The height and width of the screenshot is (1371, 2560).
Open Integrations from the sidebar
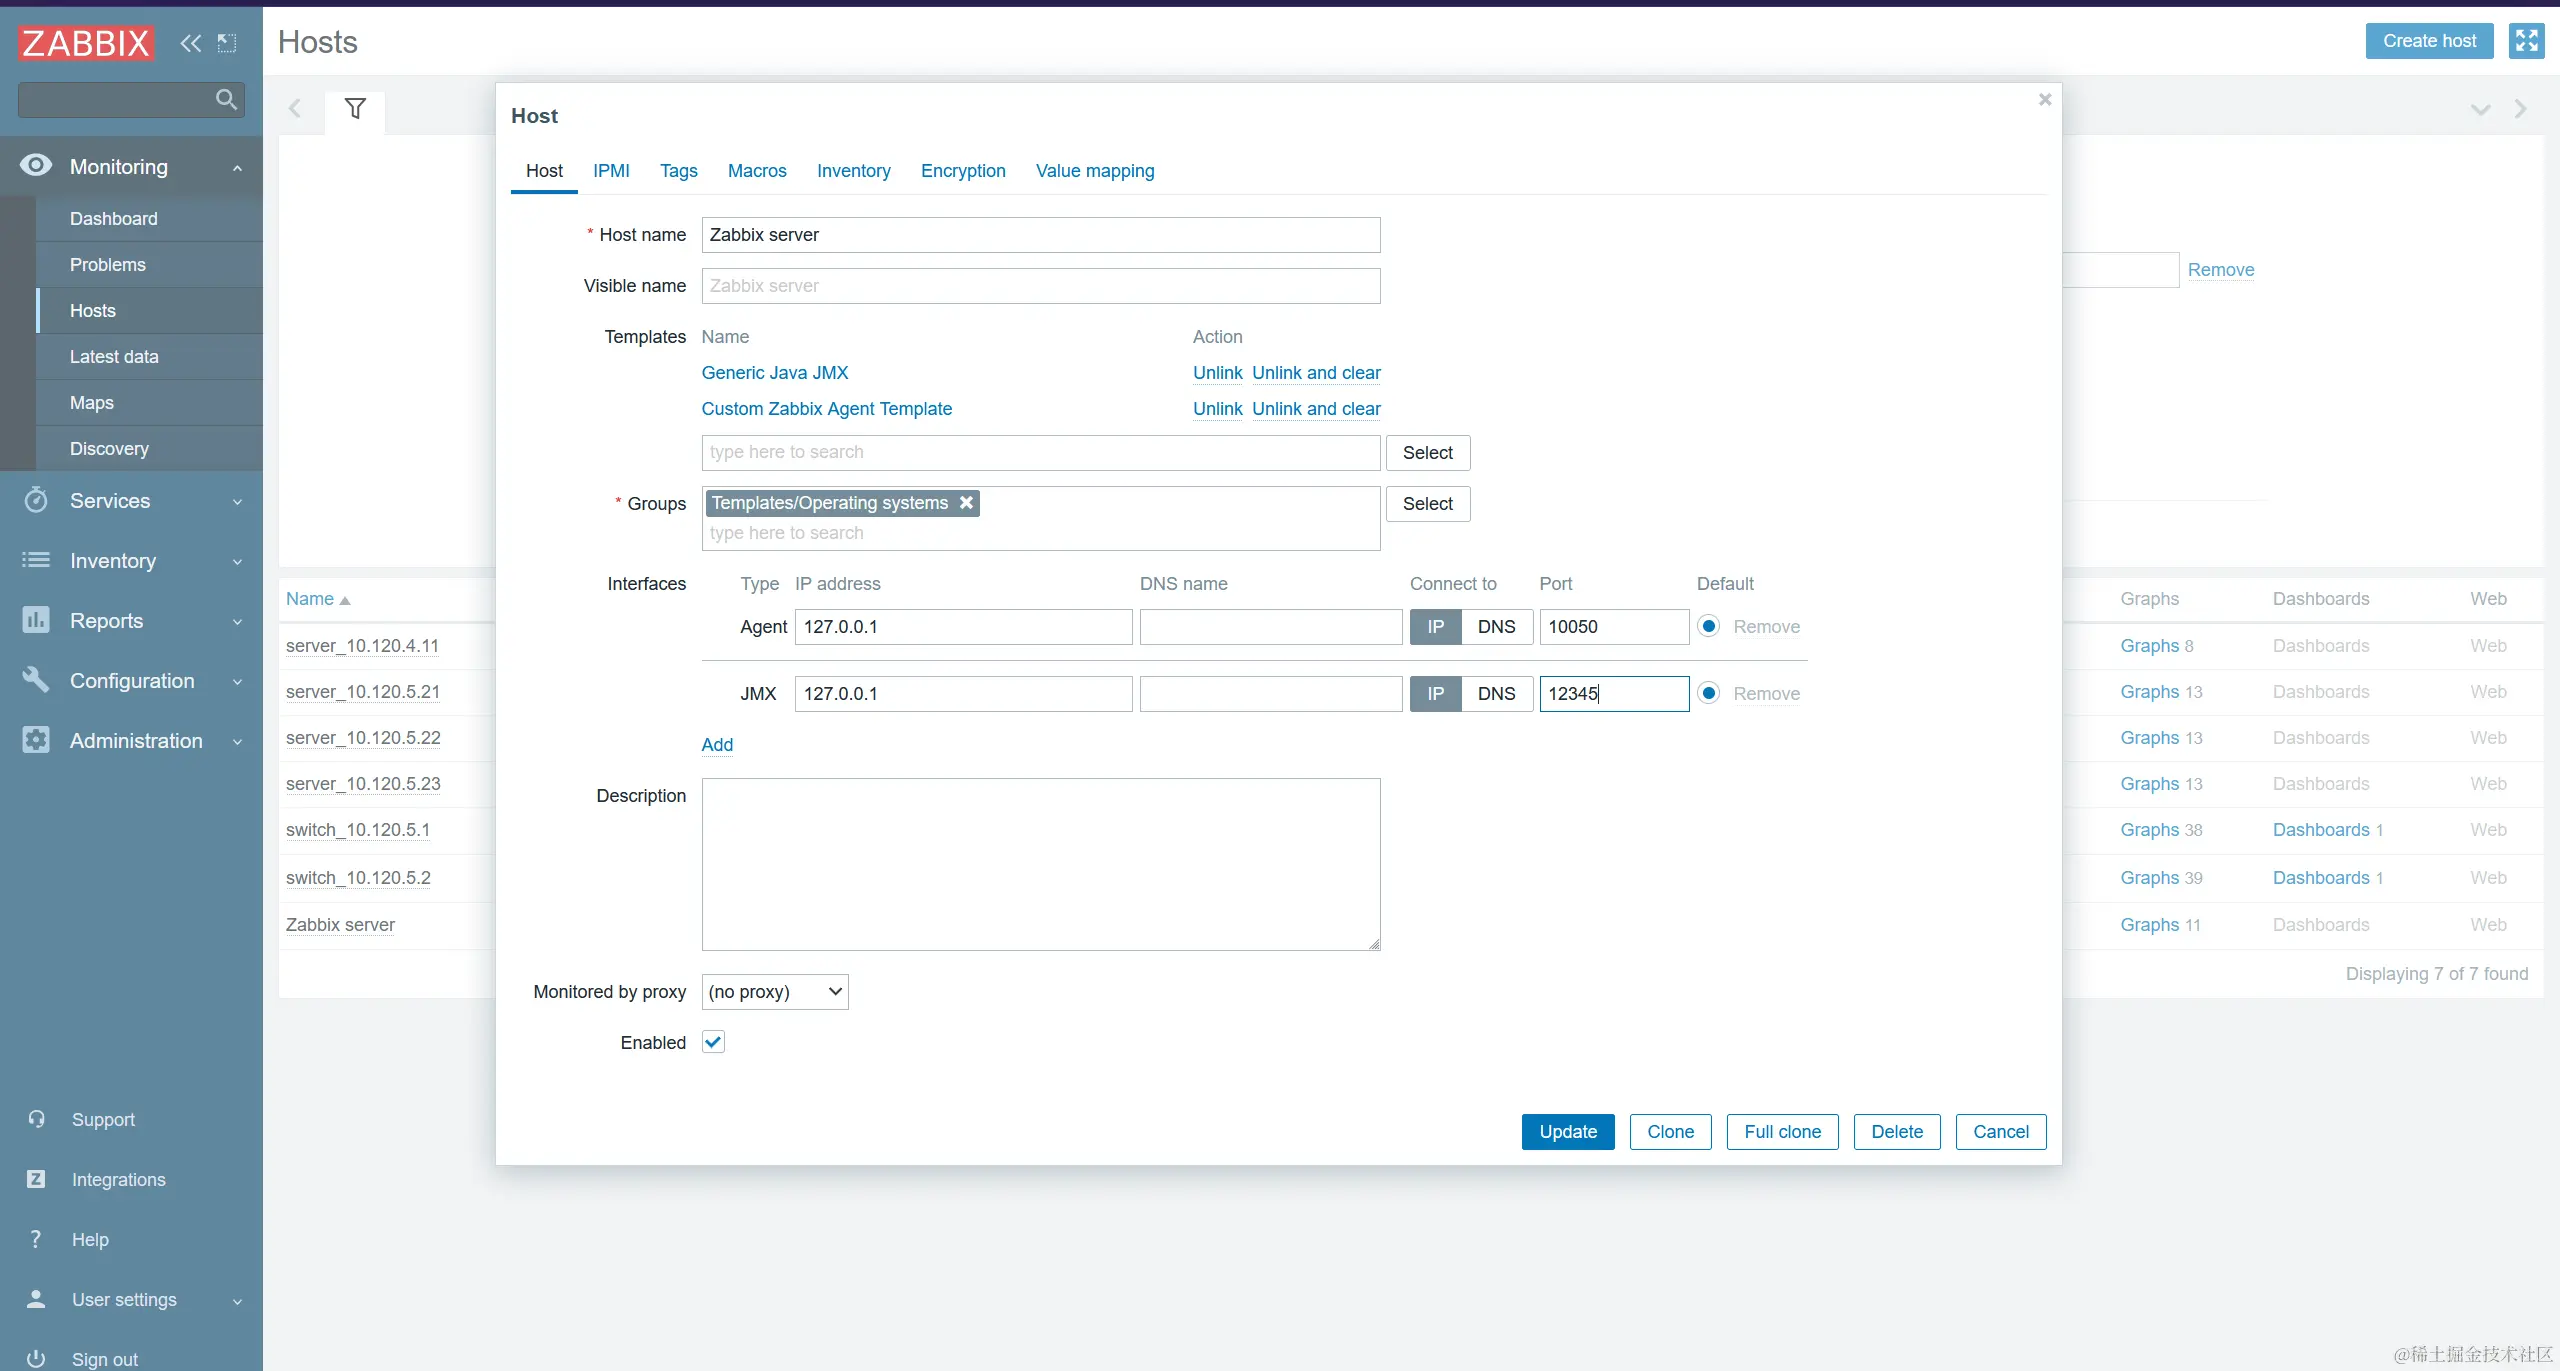(118, 1180)
